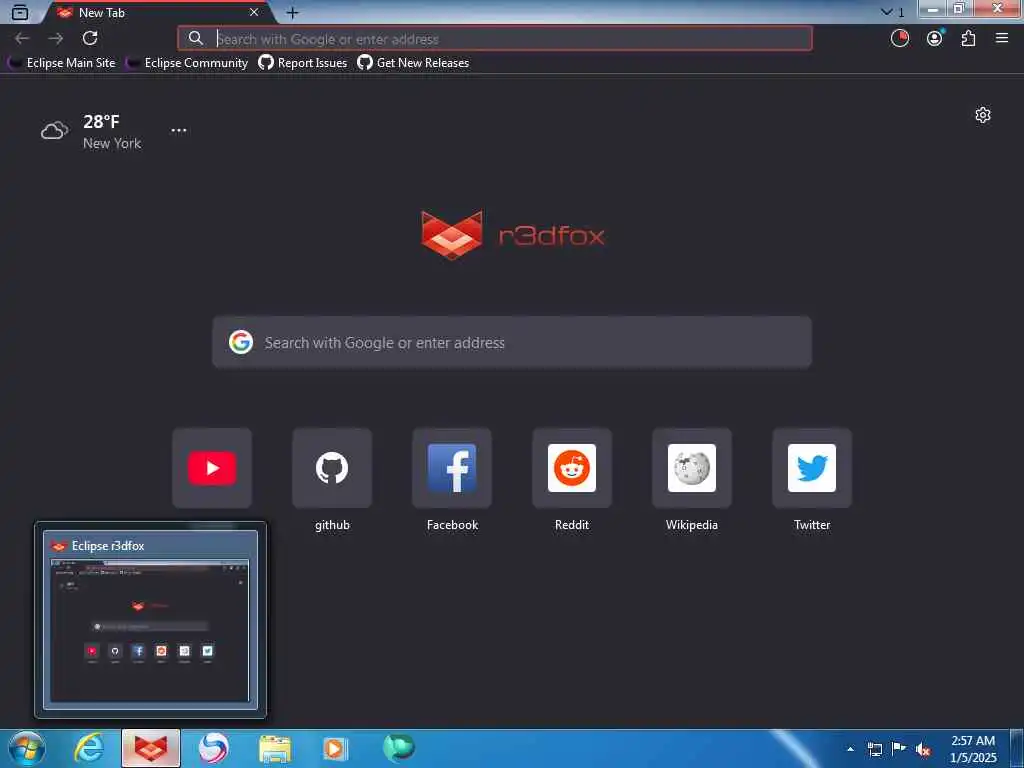This screenshot has height=768, width=1024.
Task: Open the Report Issues bookmark
Action: [302, 63]
